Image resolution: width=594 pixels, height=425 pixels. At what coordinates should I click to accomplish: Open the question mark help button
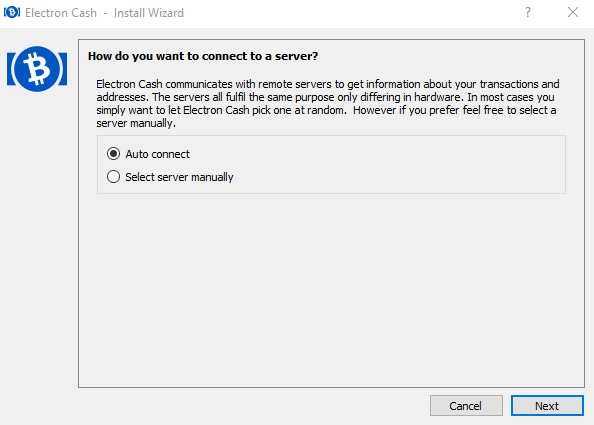click(x=528, y=12)
